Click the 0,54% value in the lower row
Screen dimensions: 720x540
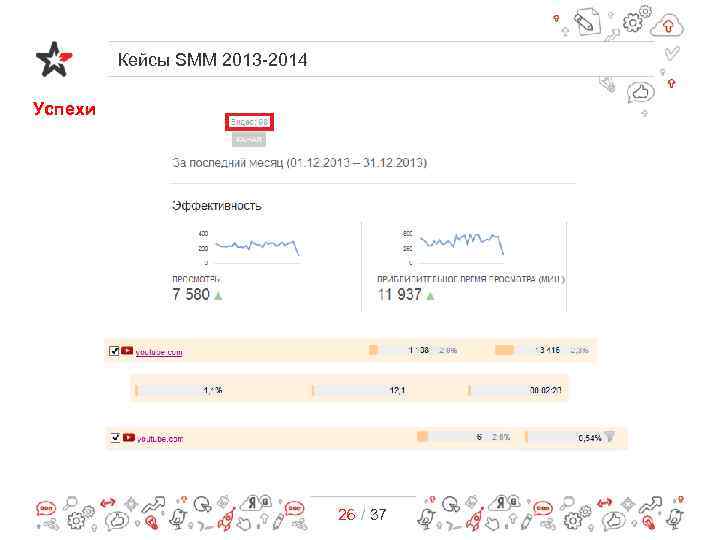tap(590, 438)
